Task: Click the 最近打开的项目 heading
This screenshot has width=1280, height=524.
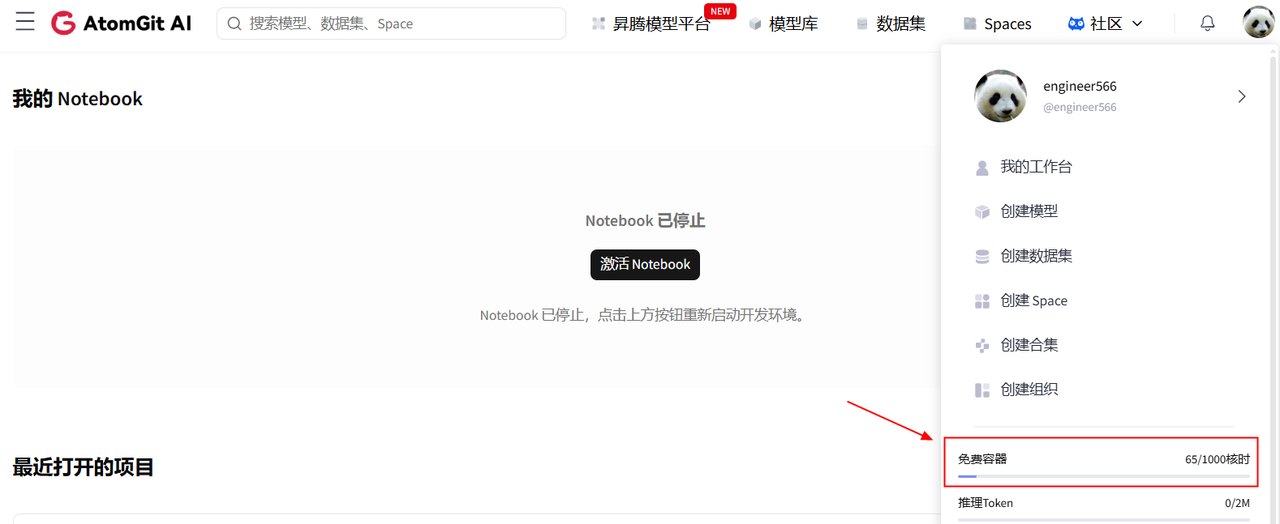Action: pyautogui.click(x=83, y=466)
